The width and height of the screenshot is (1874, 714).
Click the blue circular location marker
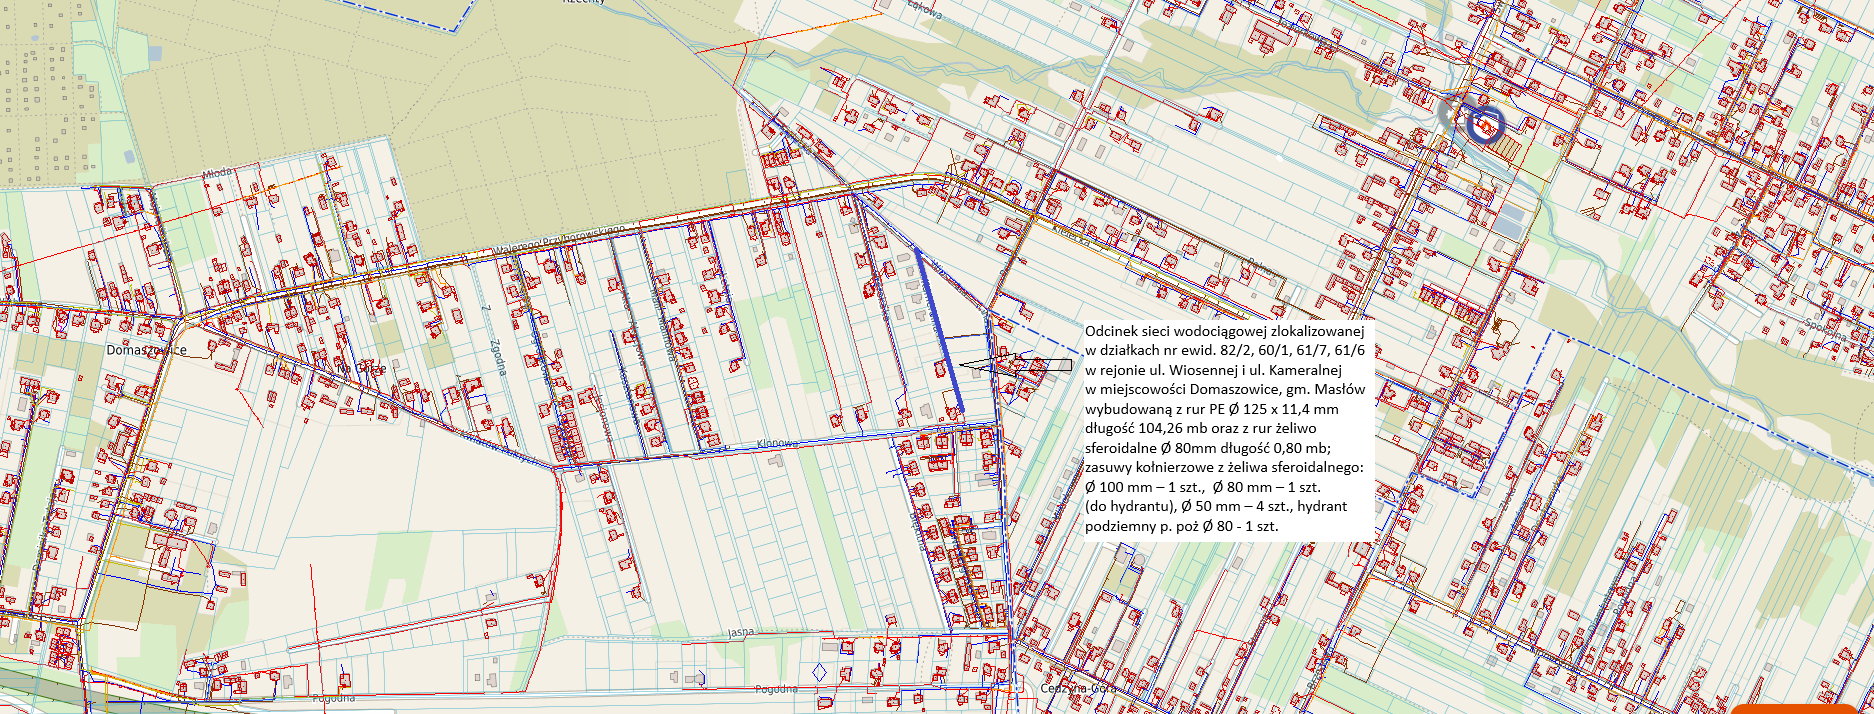[1486, 125]
